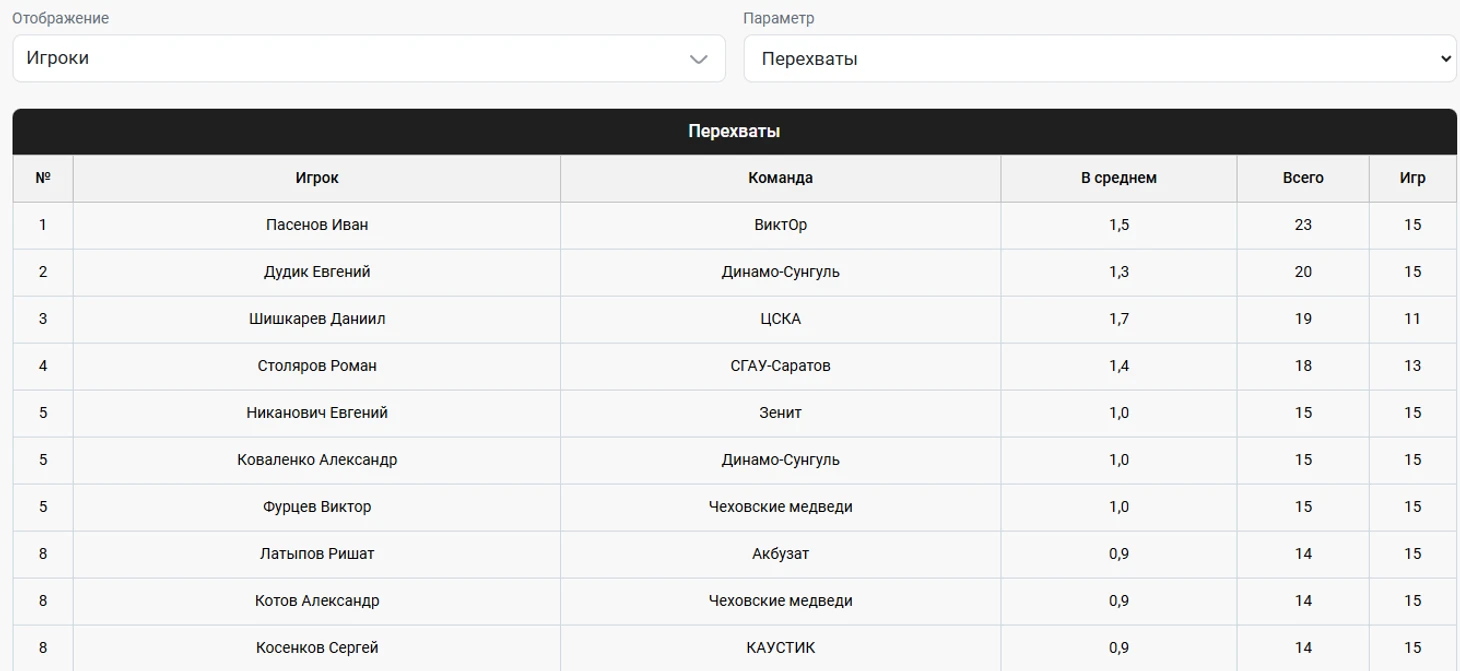Screen dimensions: 1460x671
Task: Click team КАУСТИК
Action: coord(781,648)
